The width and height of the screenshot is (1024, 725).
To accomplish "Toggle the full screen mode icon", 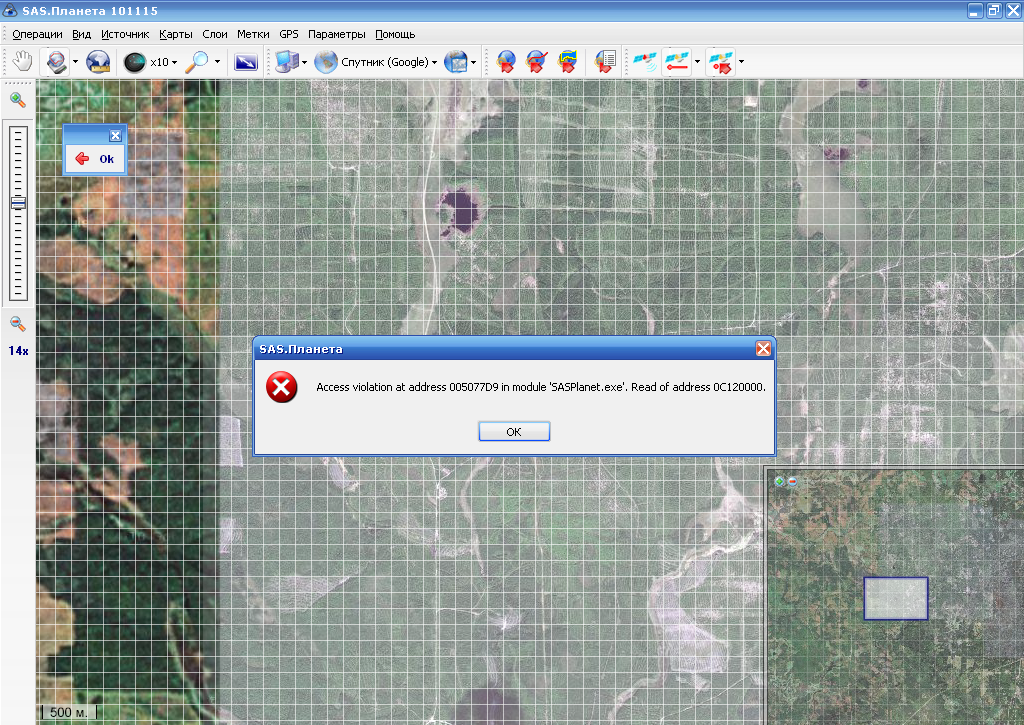I will (246, 62).
